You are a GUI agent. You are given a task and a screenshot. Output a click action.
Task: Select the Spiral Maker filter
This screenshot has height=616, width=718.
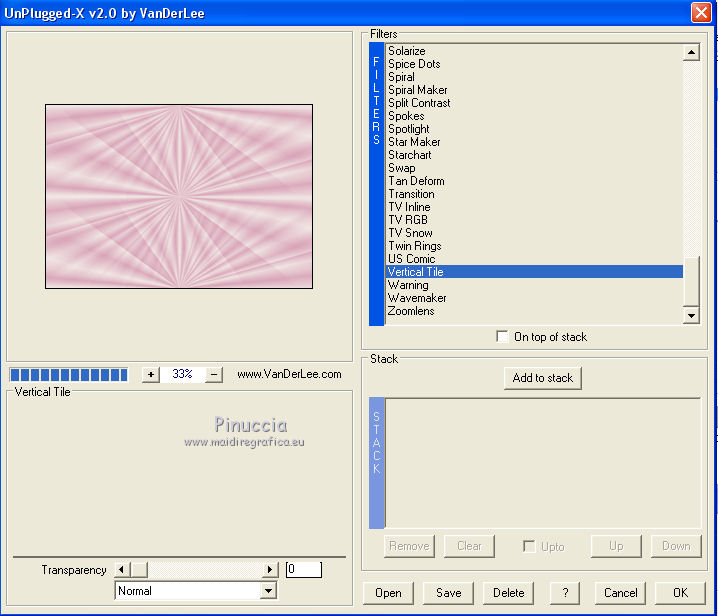click(534, 90)
